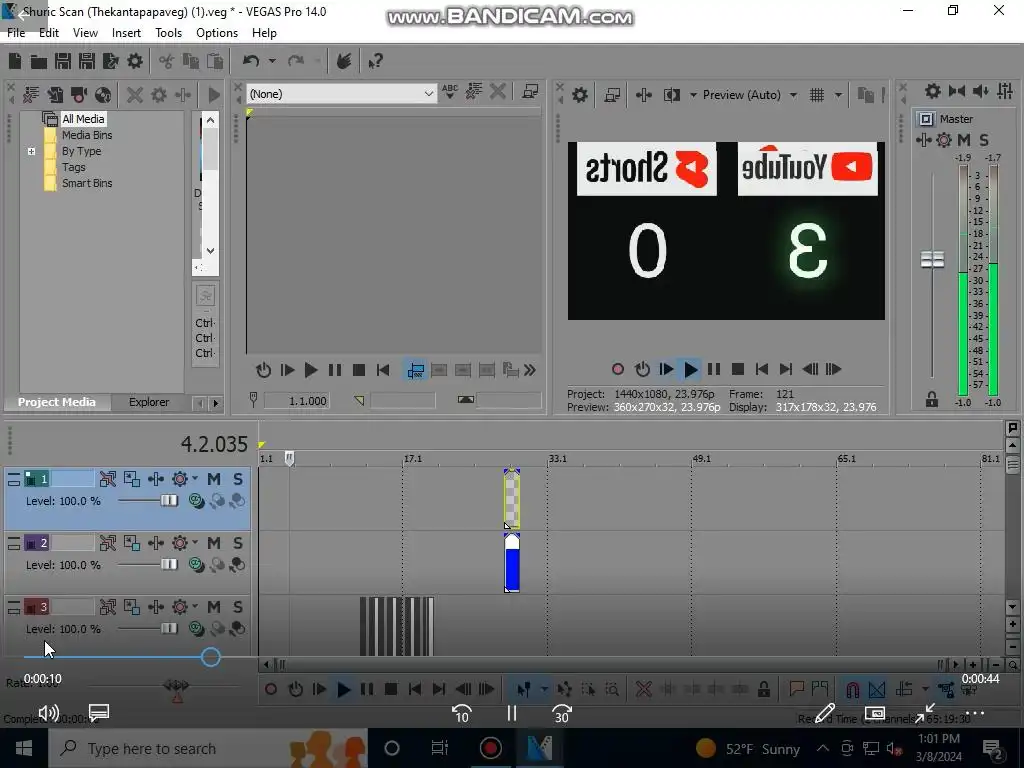Image resolution: width=1024 pixels, height=768 pixels.
Task: Delete selected events with the red X
Action: 644,689
